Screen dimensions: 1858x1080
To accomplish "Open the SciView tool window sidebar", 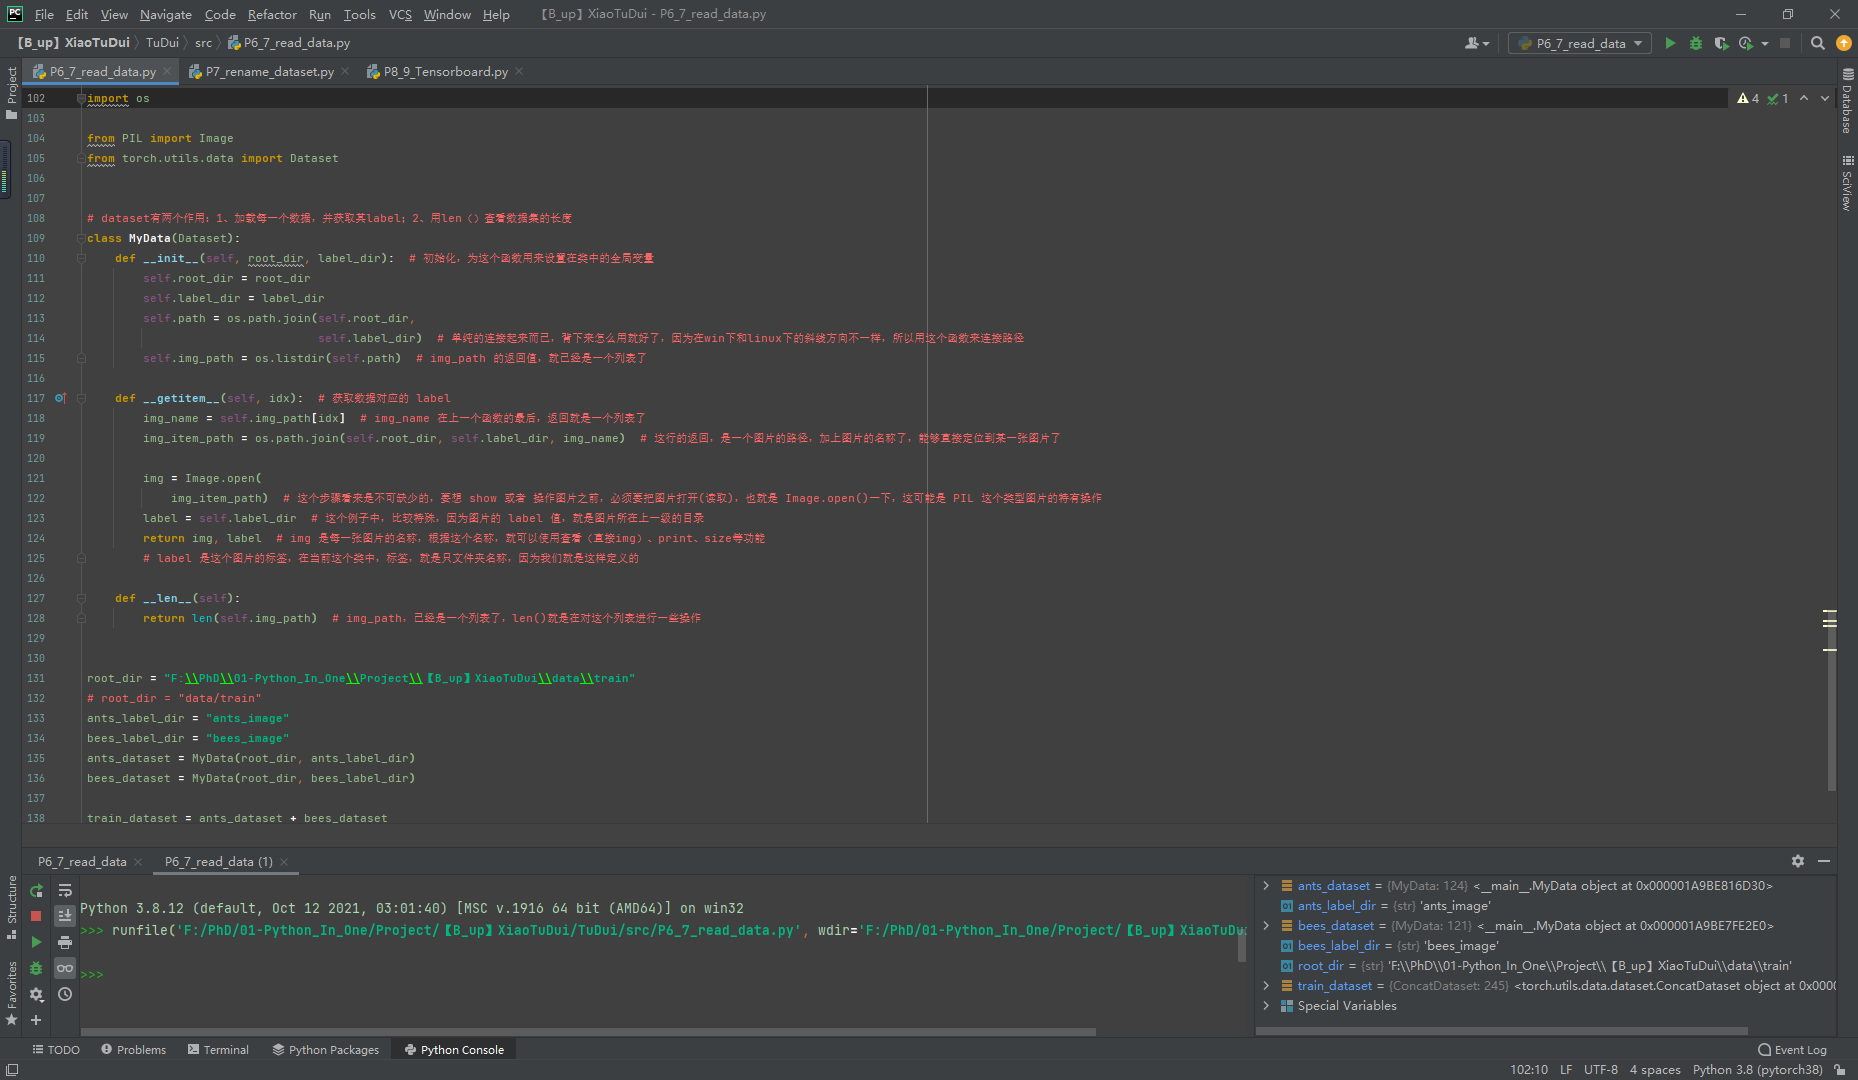I will (1847, 182).
